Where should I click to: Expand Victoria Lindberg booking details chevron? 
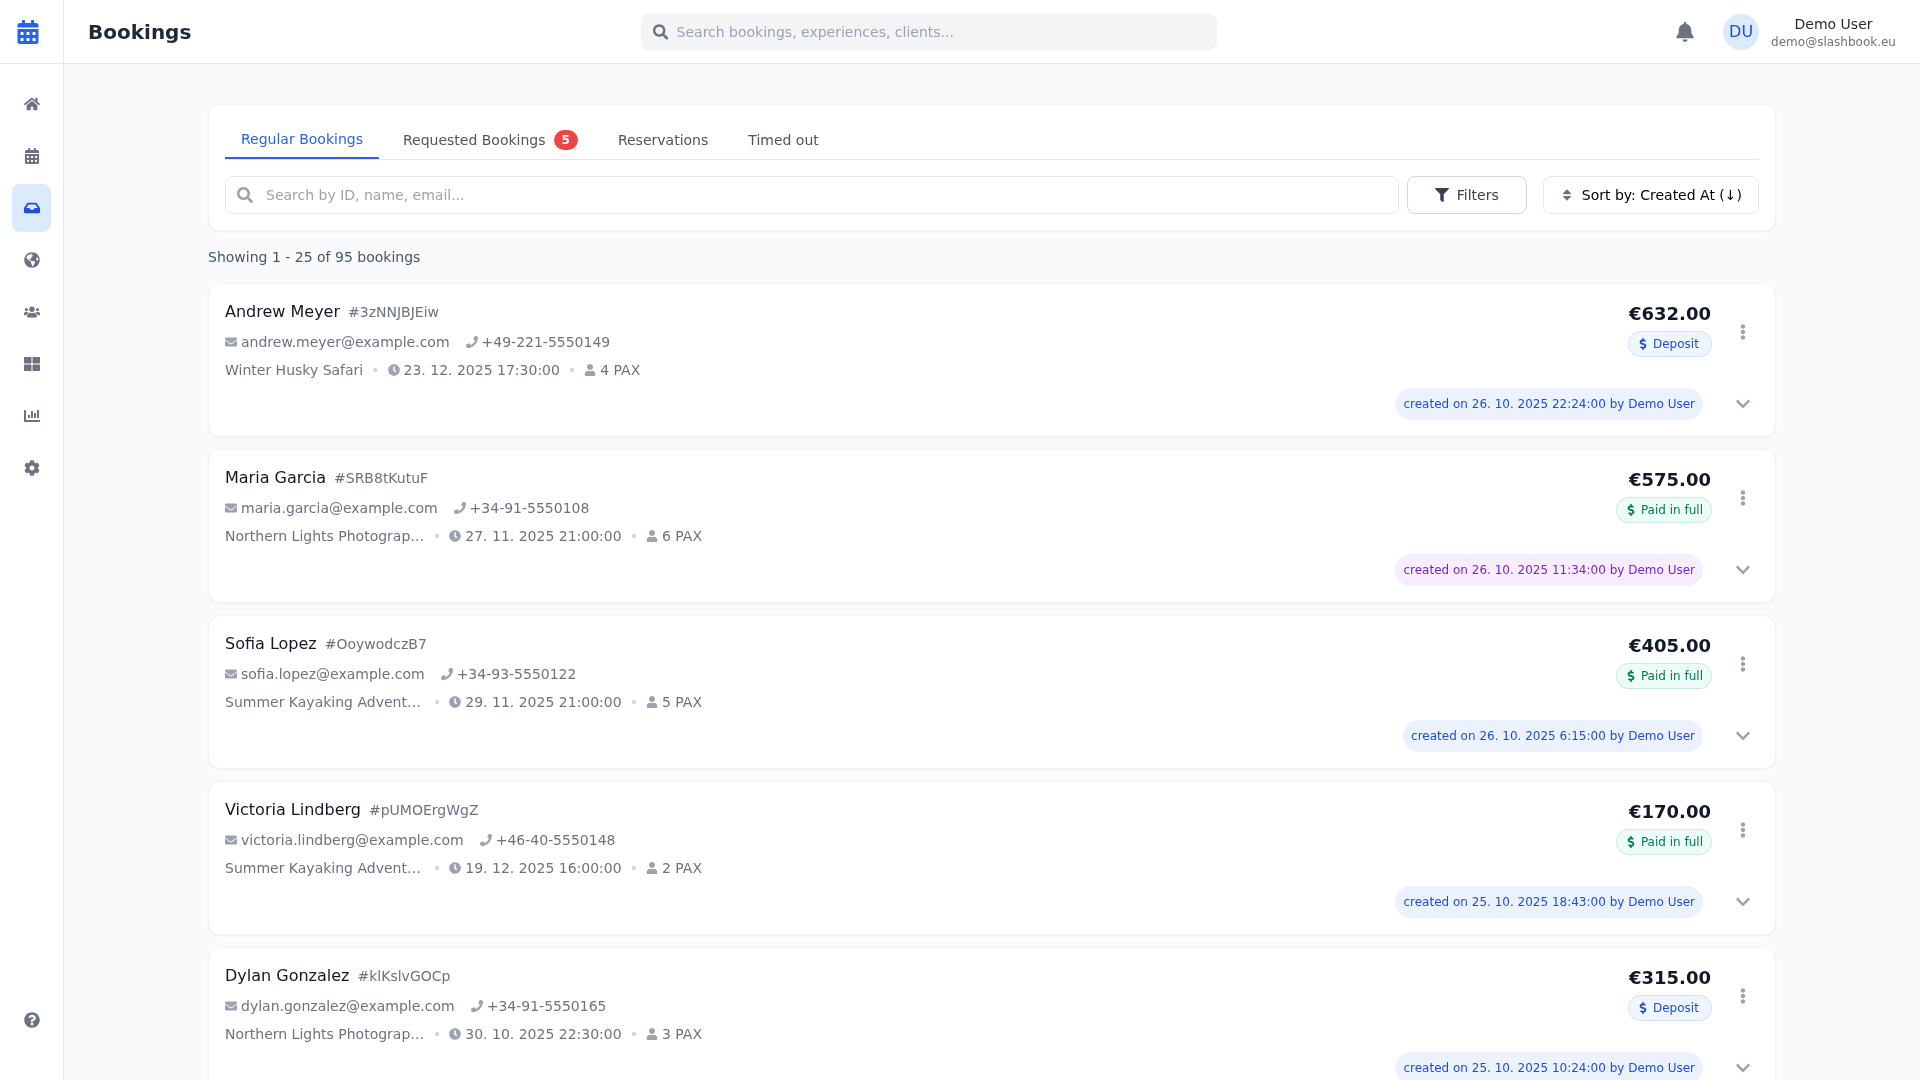click(1742, 902)
